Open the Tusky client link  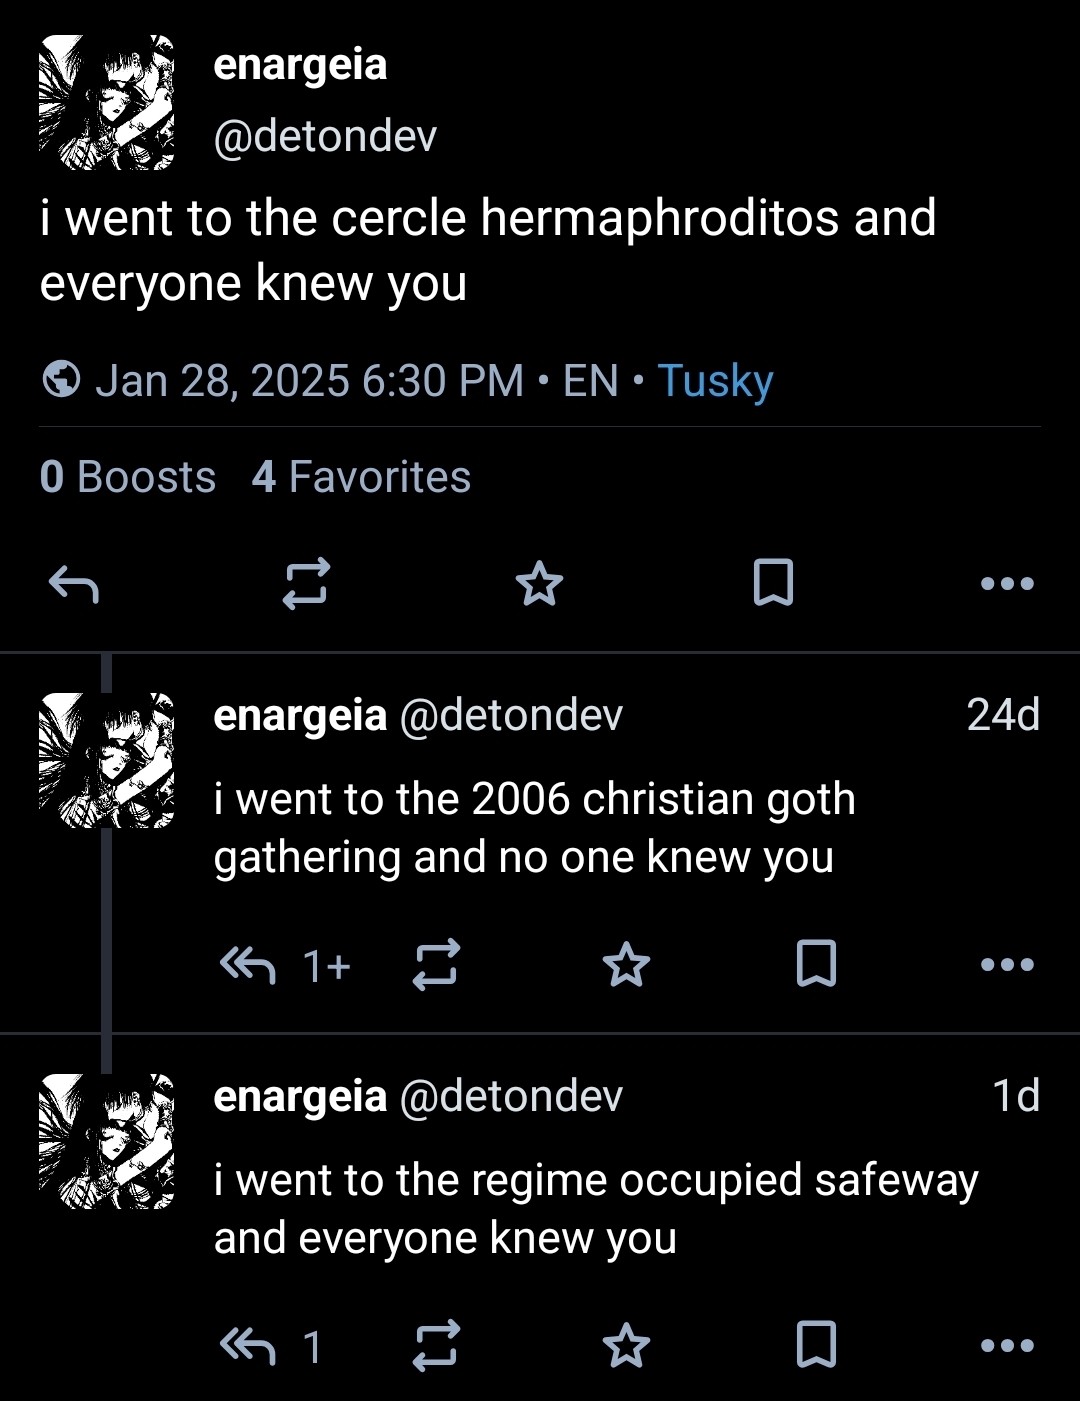[715, 381]
